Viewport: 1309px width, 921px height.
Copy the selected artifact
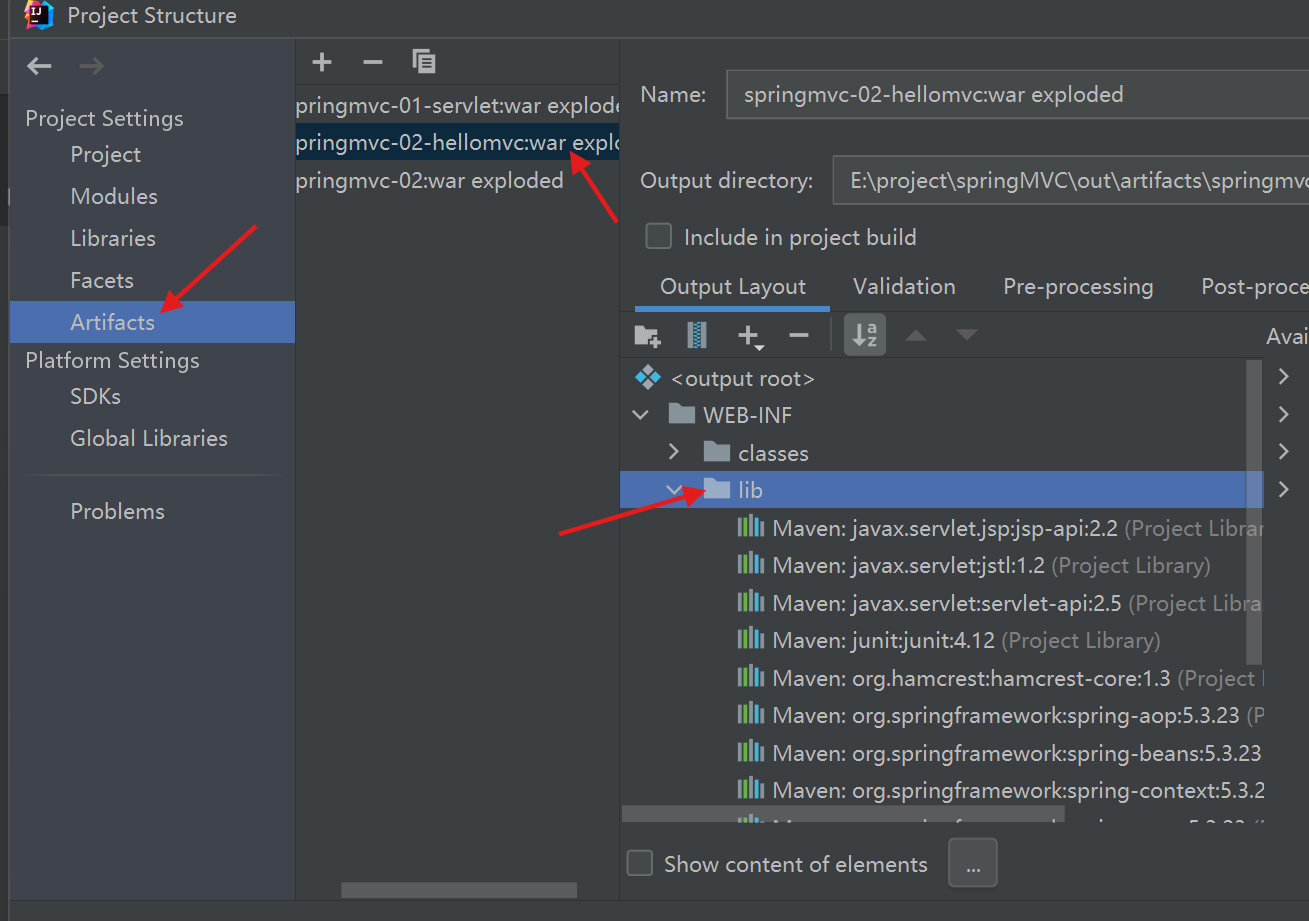424,62
